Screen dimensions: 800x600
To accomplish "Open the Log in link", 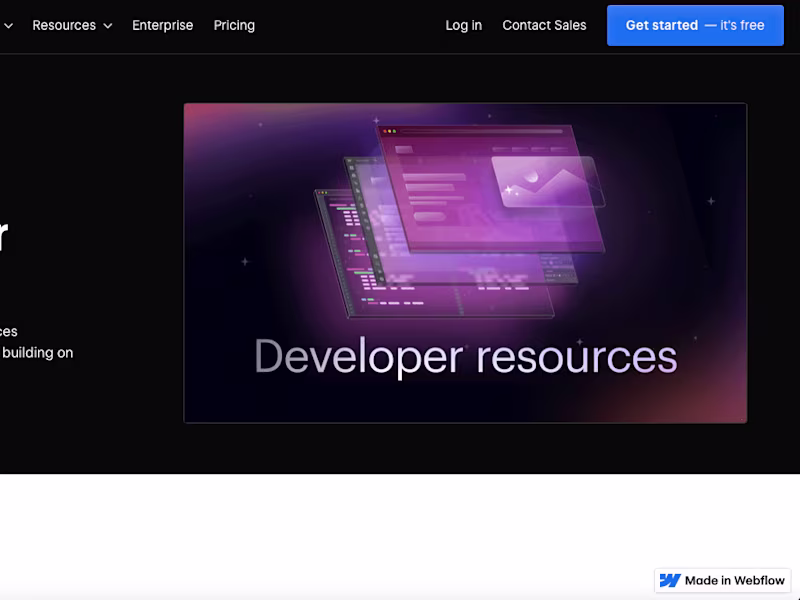I will [463, 25].
